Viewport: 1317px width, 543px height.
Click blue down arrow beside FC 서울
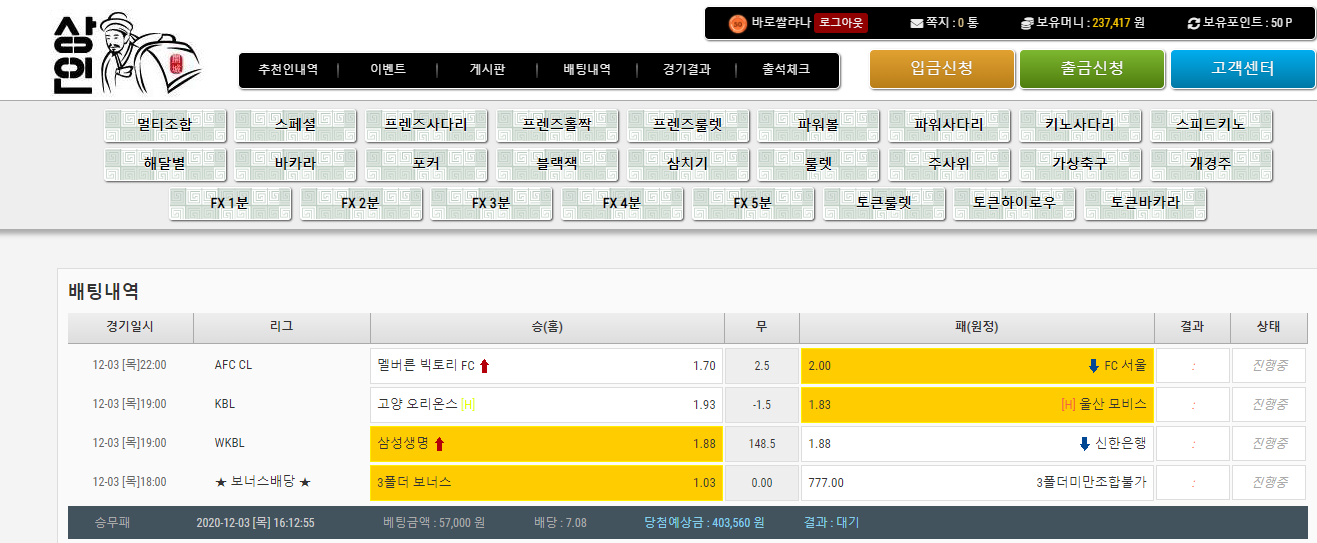[1093, 366]
